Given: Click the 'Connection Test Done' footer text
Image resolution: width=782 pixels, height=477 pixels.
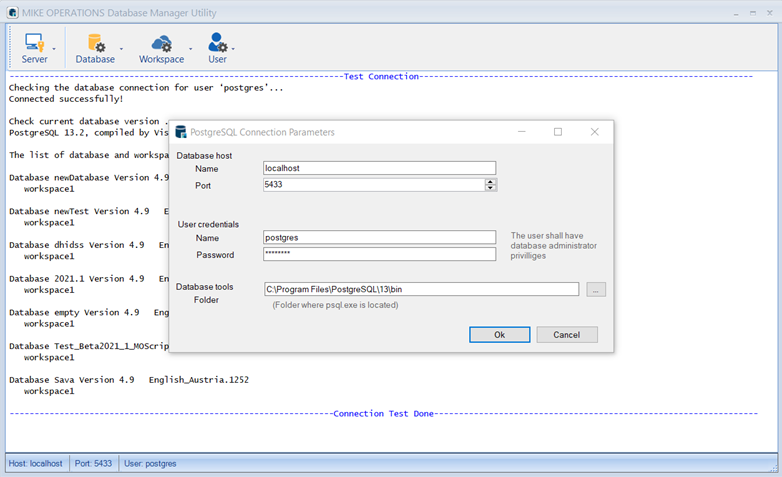Looking at the screenshot, I should [x=384, y=414].
